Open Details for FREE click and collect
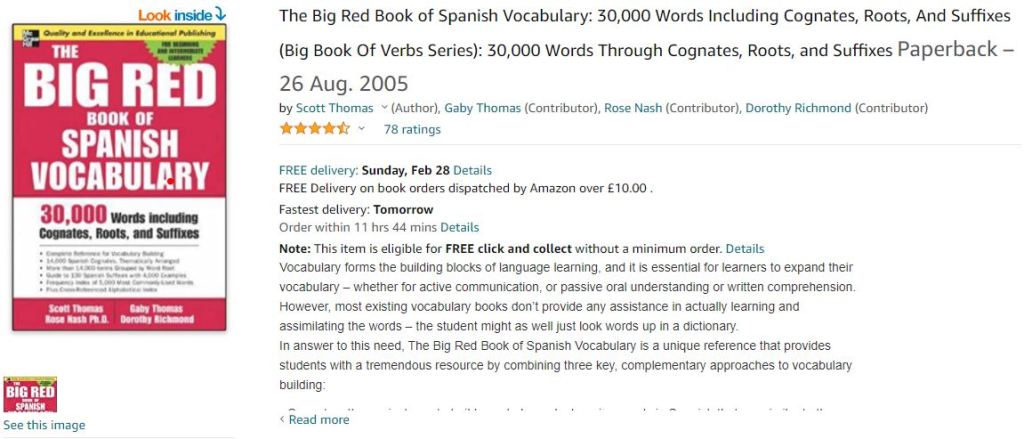The image size is (1024, 439). point(745,248)
